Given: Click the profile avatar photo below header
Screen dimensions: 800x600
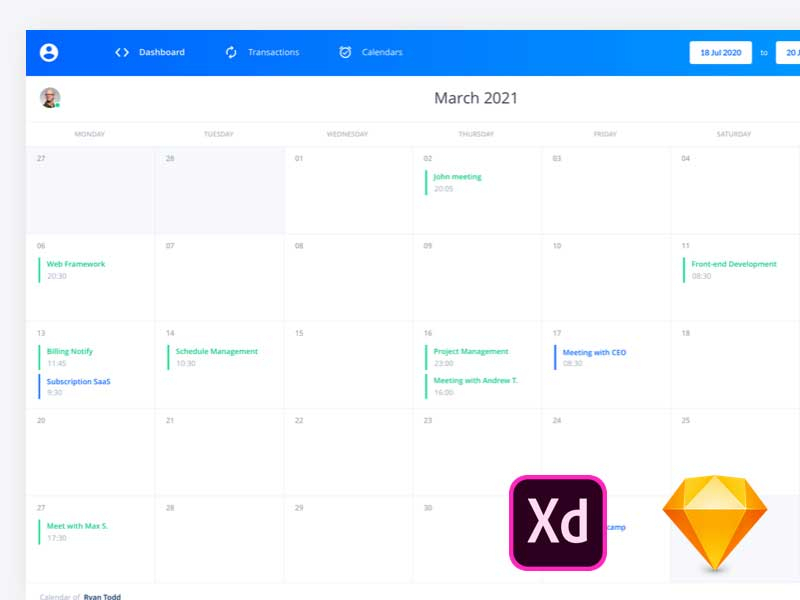Looking at the screenshot, I should [50, 97].
